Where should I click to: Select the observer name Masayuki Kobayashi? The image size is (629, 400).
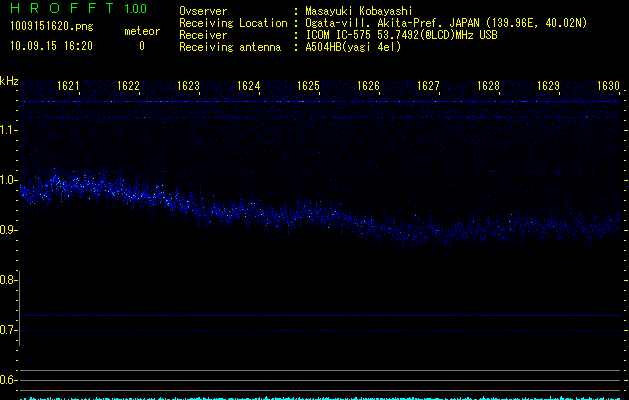pyautogui.click(x=358, y=11)
